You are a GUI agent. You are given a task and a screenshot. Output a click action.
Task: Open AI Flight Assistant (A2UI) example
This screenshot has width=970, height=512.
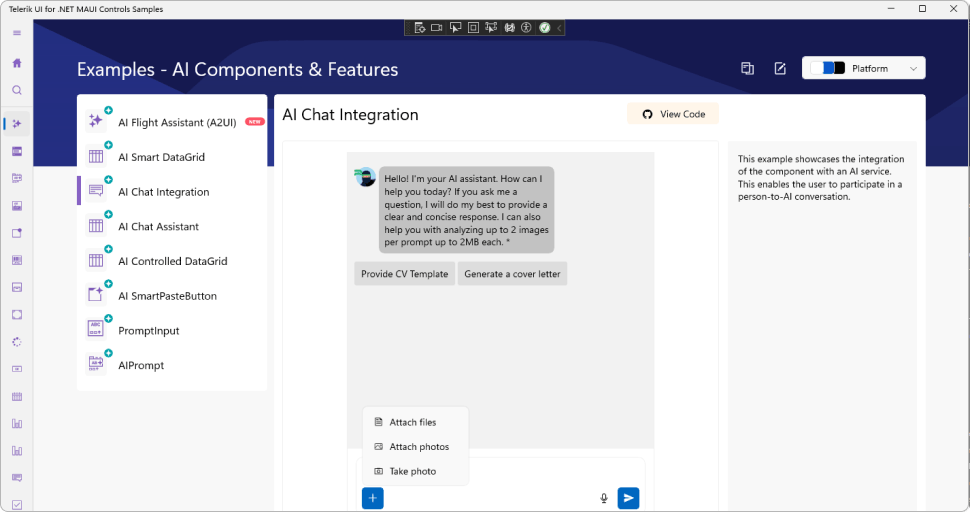tap(173, 122)
